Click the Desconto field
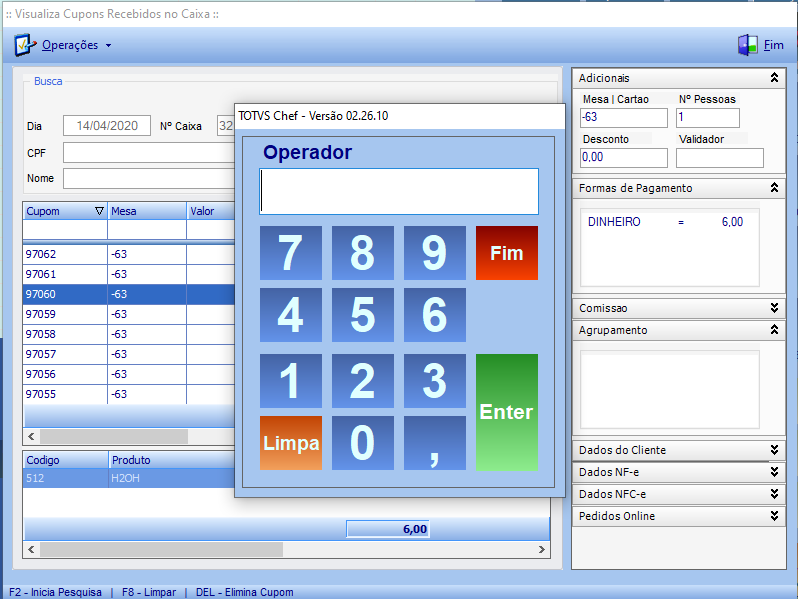Screen dimensions: 798x599 tap(623, 158)
